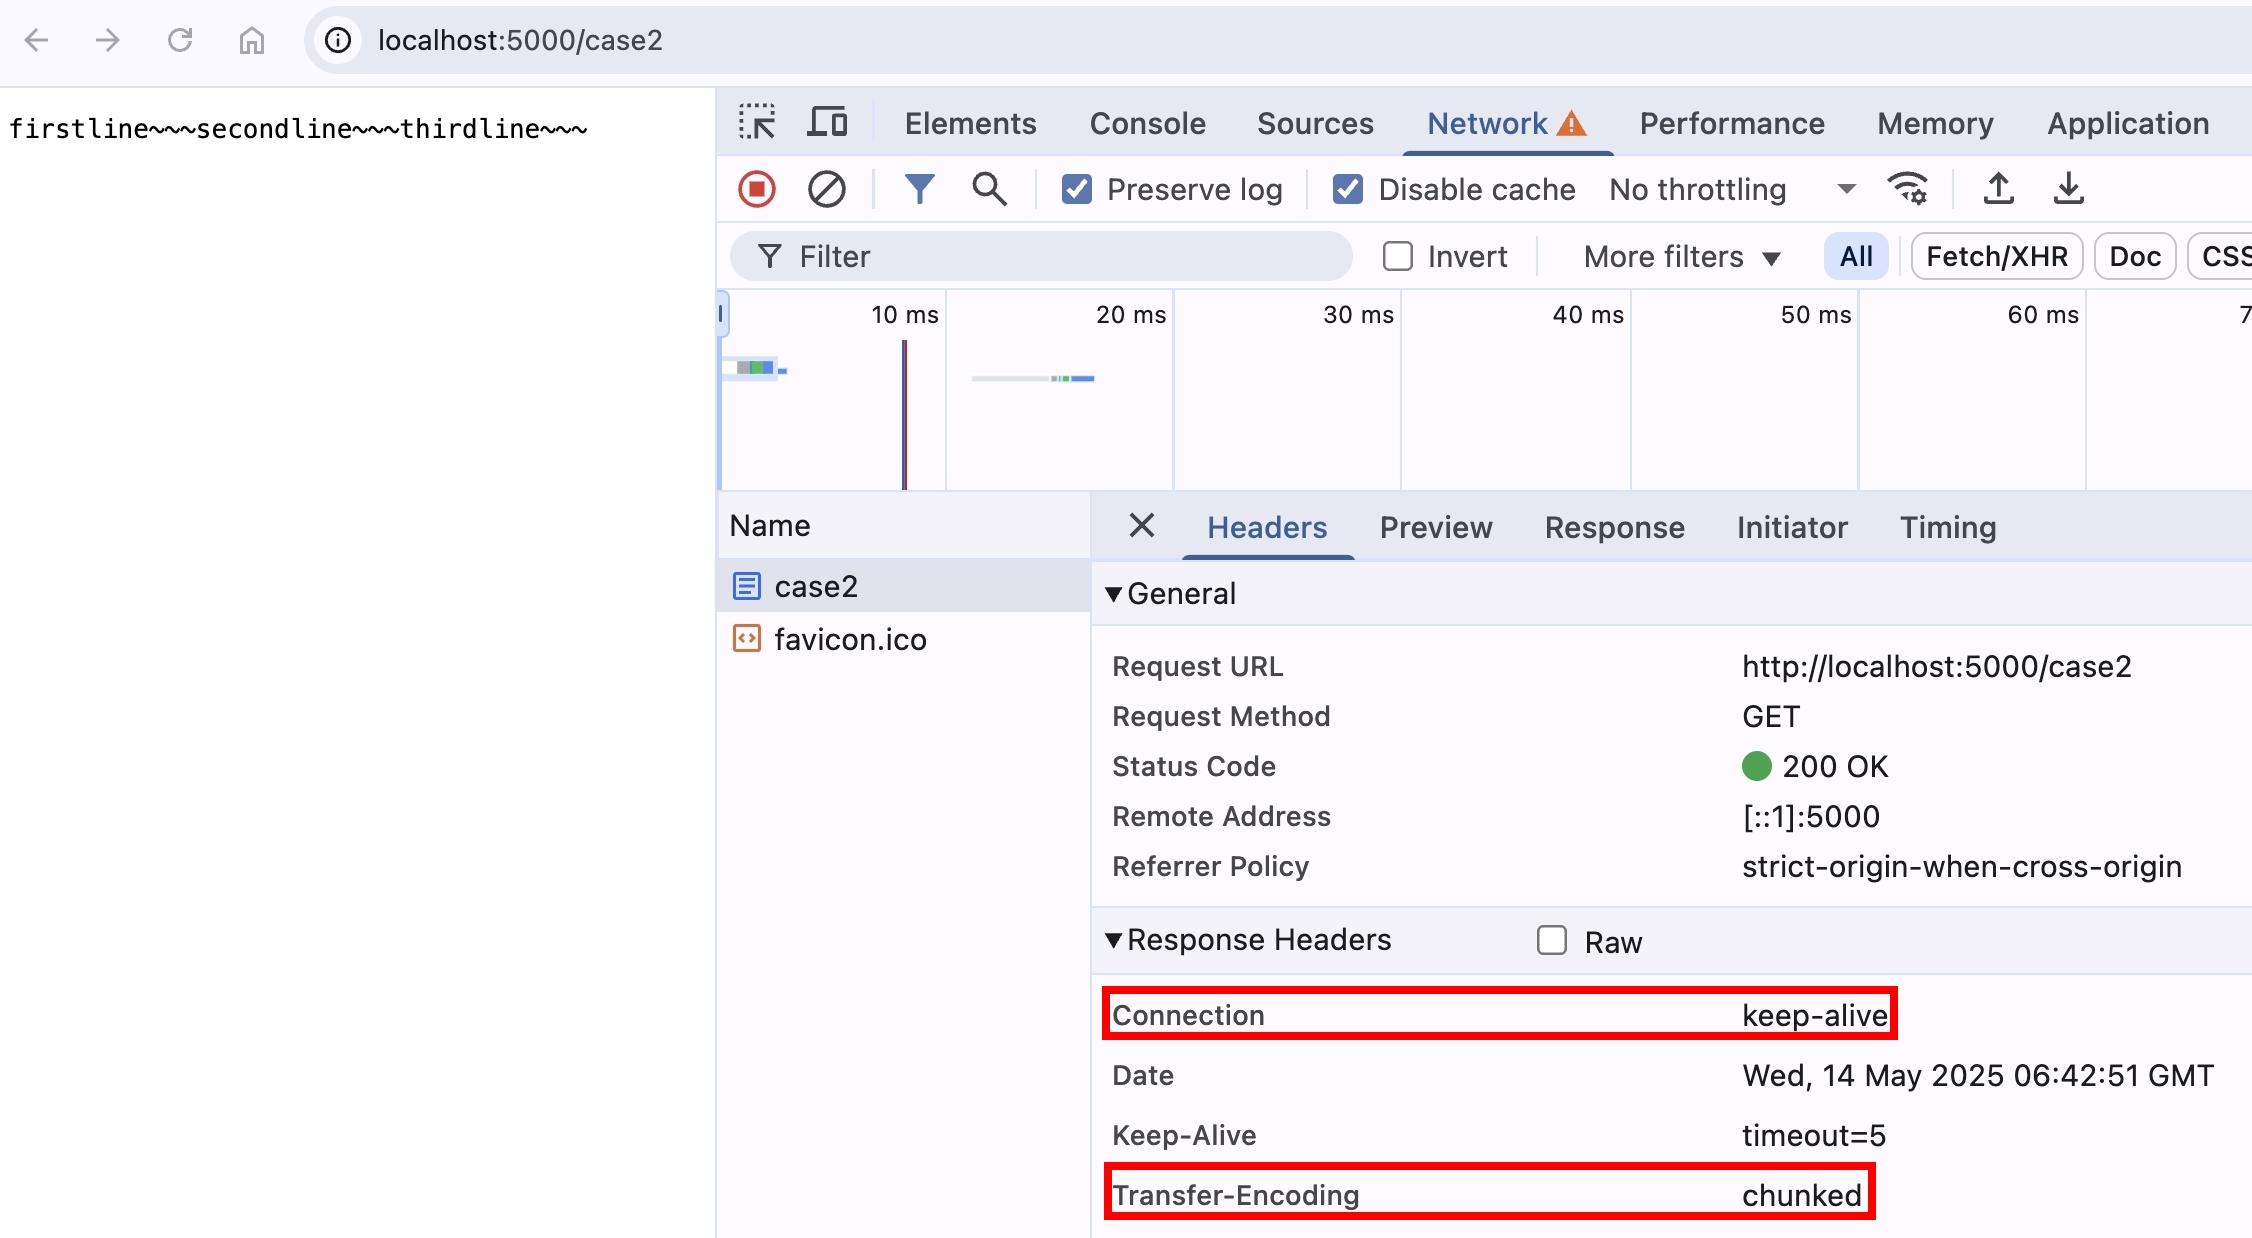Uncheck the Disable cache checkbox
This screenshot has width=2252, height=1238.
click(x=1348, y=189)
